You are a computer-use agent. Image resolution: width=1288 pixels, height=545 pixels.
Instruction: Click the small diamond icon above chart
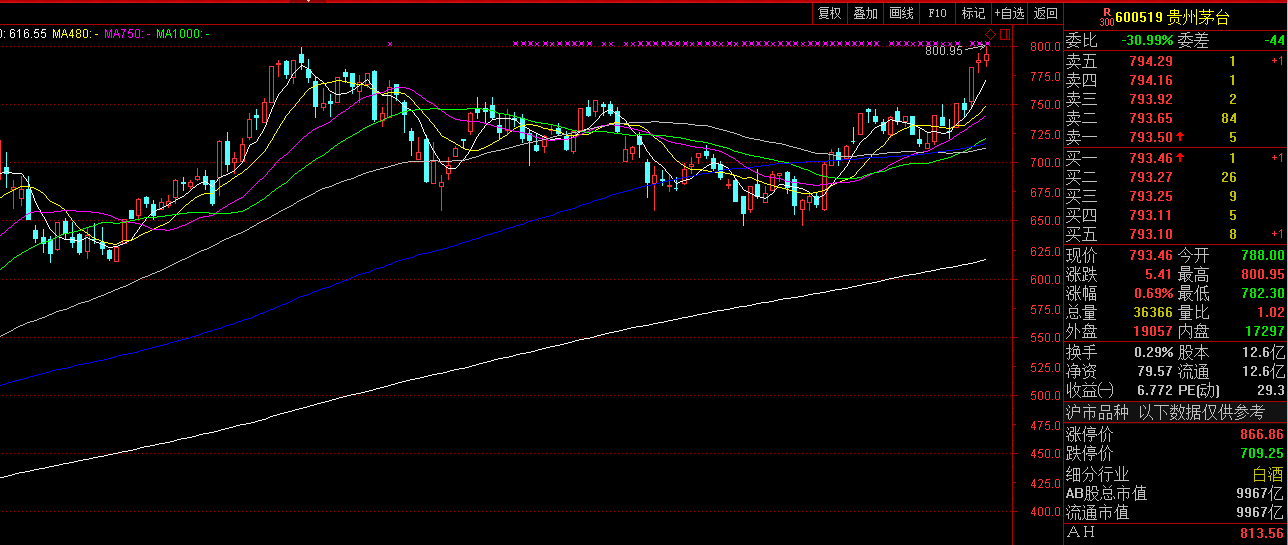990,35
